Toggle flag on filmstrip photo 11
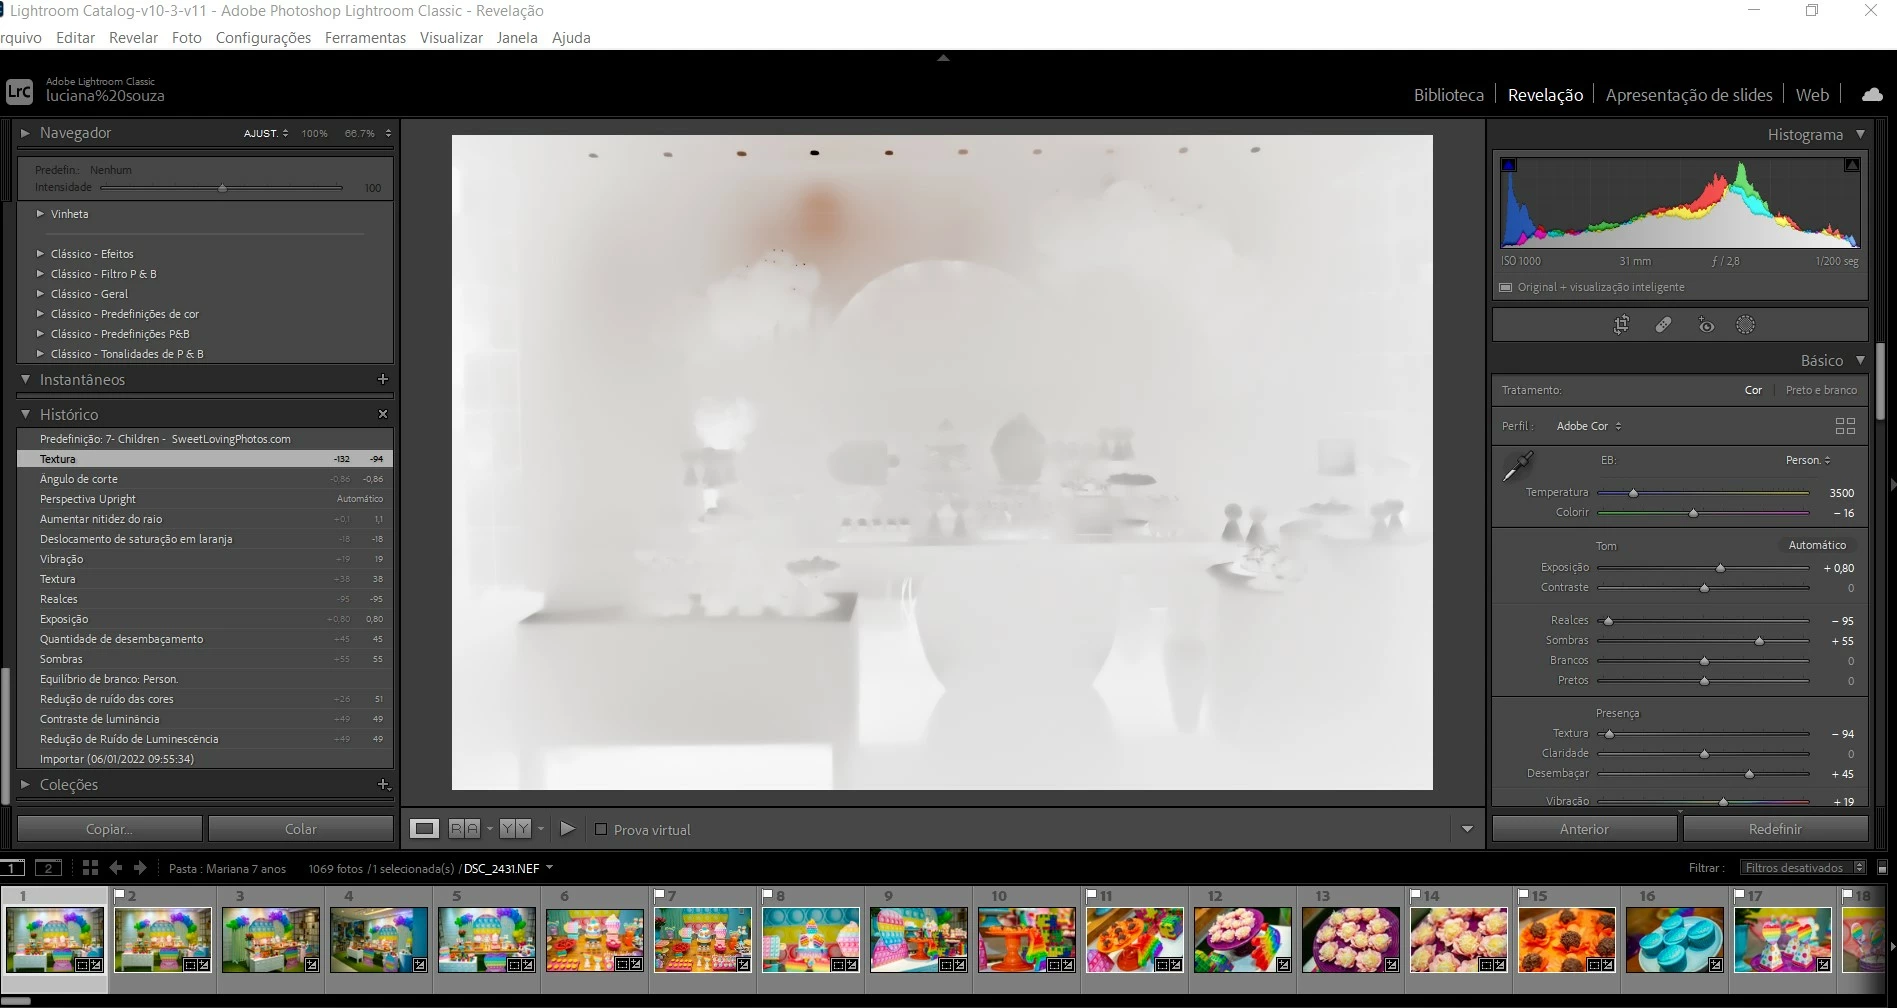Image resolution: width=1897 pixels, height=1008 pixels. tap(1091, 895)
